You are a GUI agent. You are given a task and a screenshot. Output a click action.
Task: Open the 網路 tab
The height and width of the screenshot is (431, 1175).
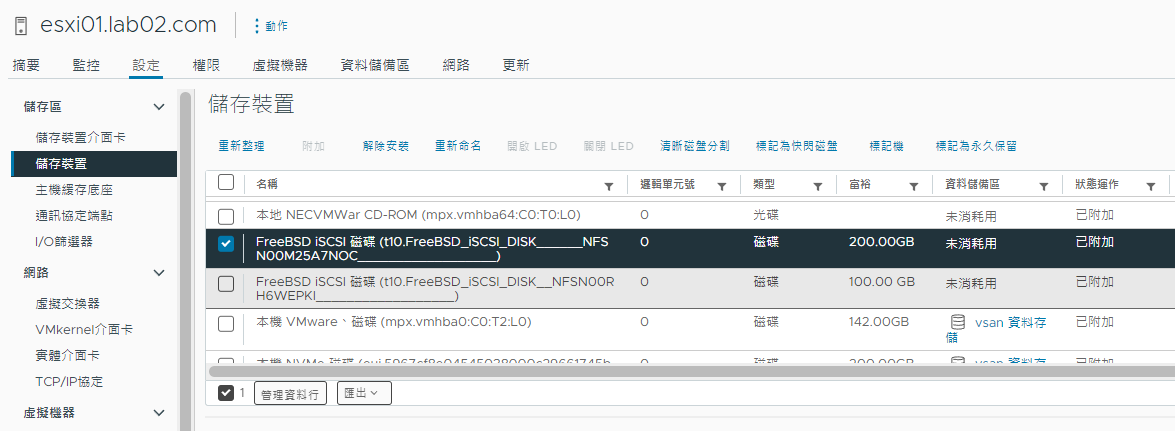456,65
